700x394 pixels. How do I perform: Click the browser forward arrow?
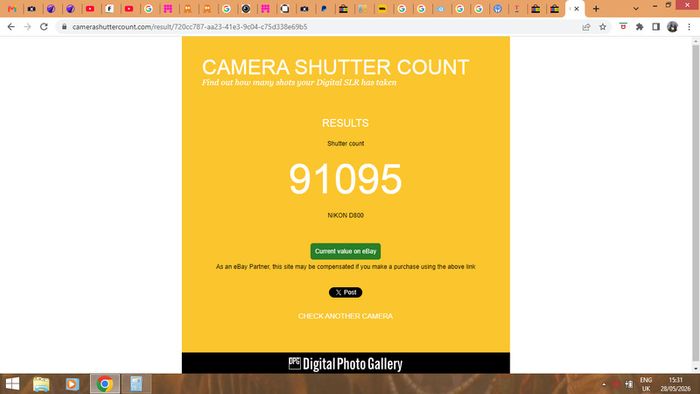(x=28, y=27)
